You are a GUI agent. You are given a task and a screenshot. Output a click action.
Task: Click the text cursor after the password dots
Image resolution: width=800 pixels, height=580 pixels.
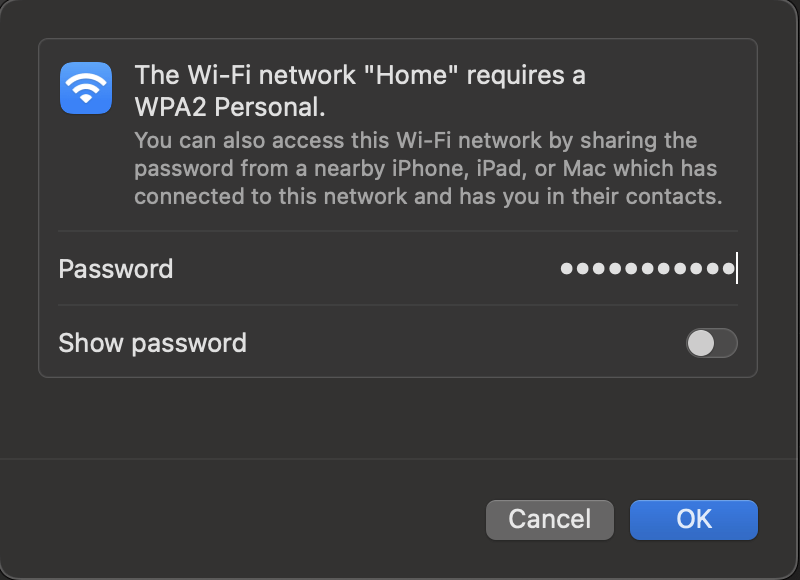(x=737, y=268)
